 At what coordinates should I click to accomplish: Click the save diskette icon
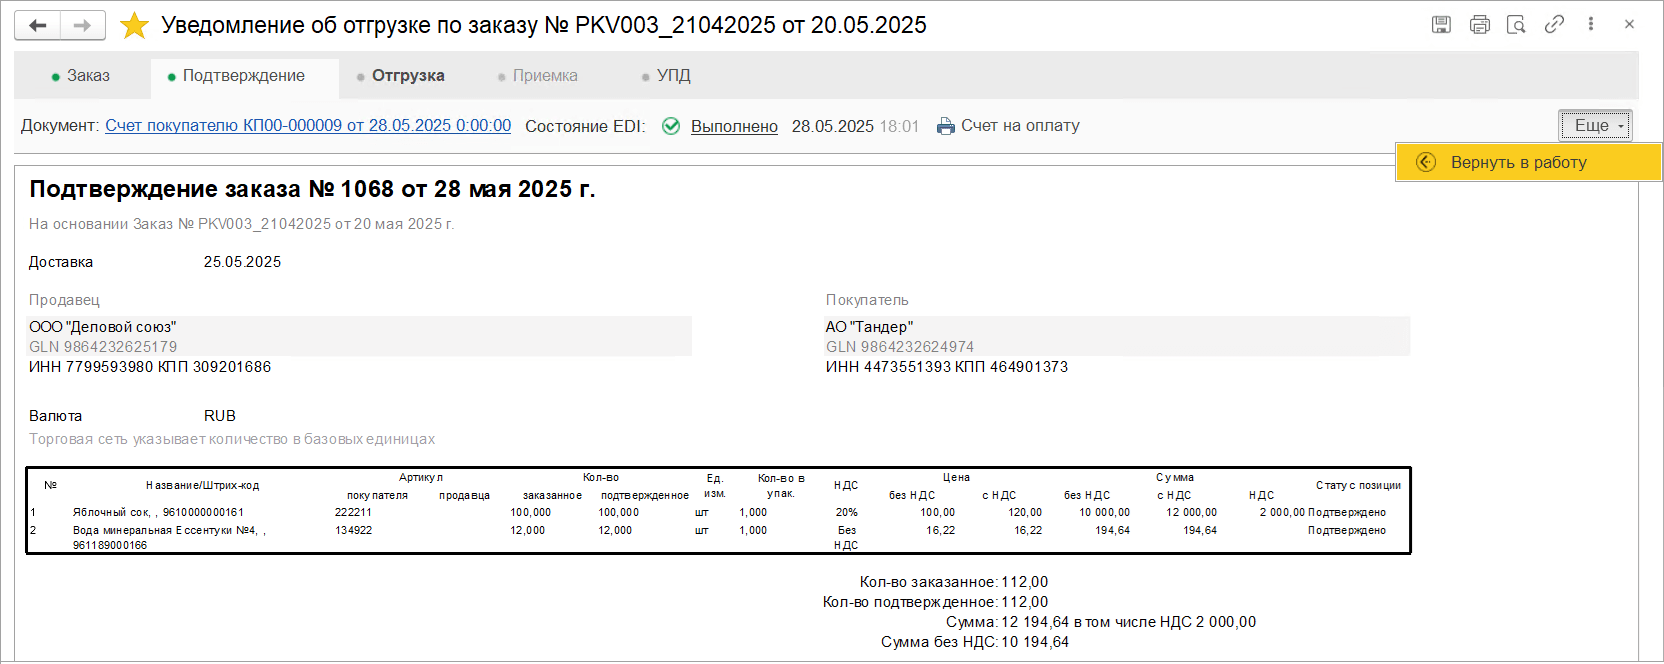click(x=1441, y=25)
